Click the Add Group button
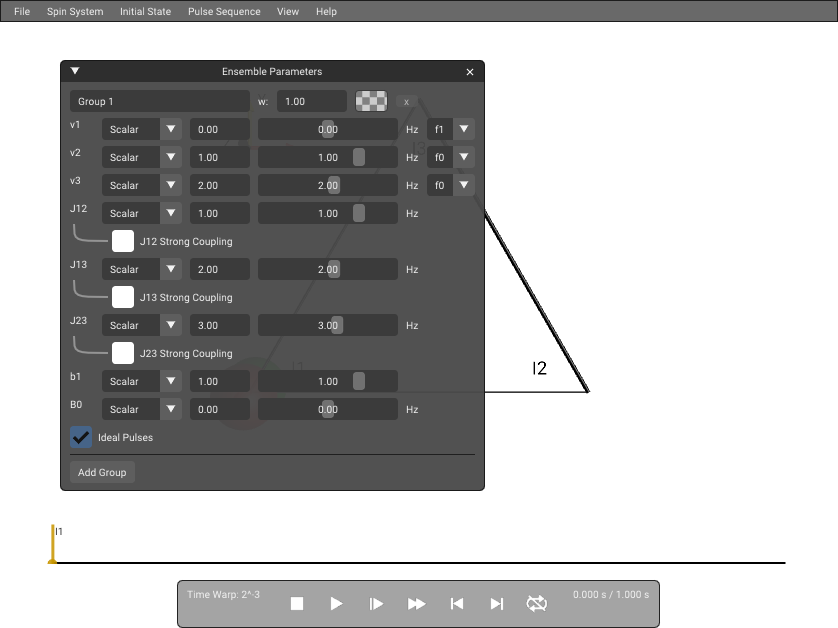 click(x=102, y=472)
